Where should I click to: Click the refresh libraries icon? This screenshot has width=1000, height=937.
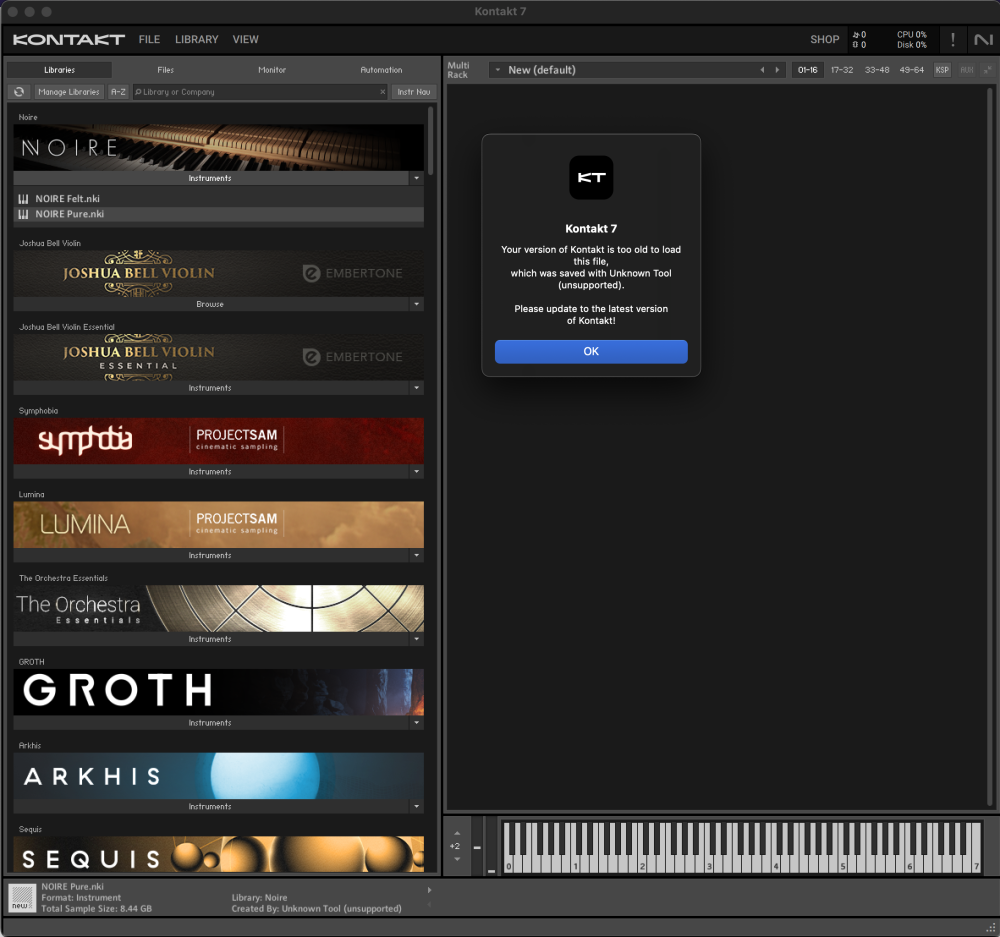[19, 92]
